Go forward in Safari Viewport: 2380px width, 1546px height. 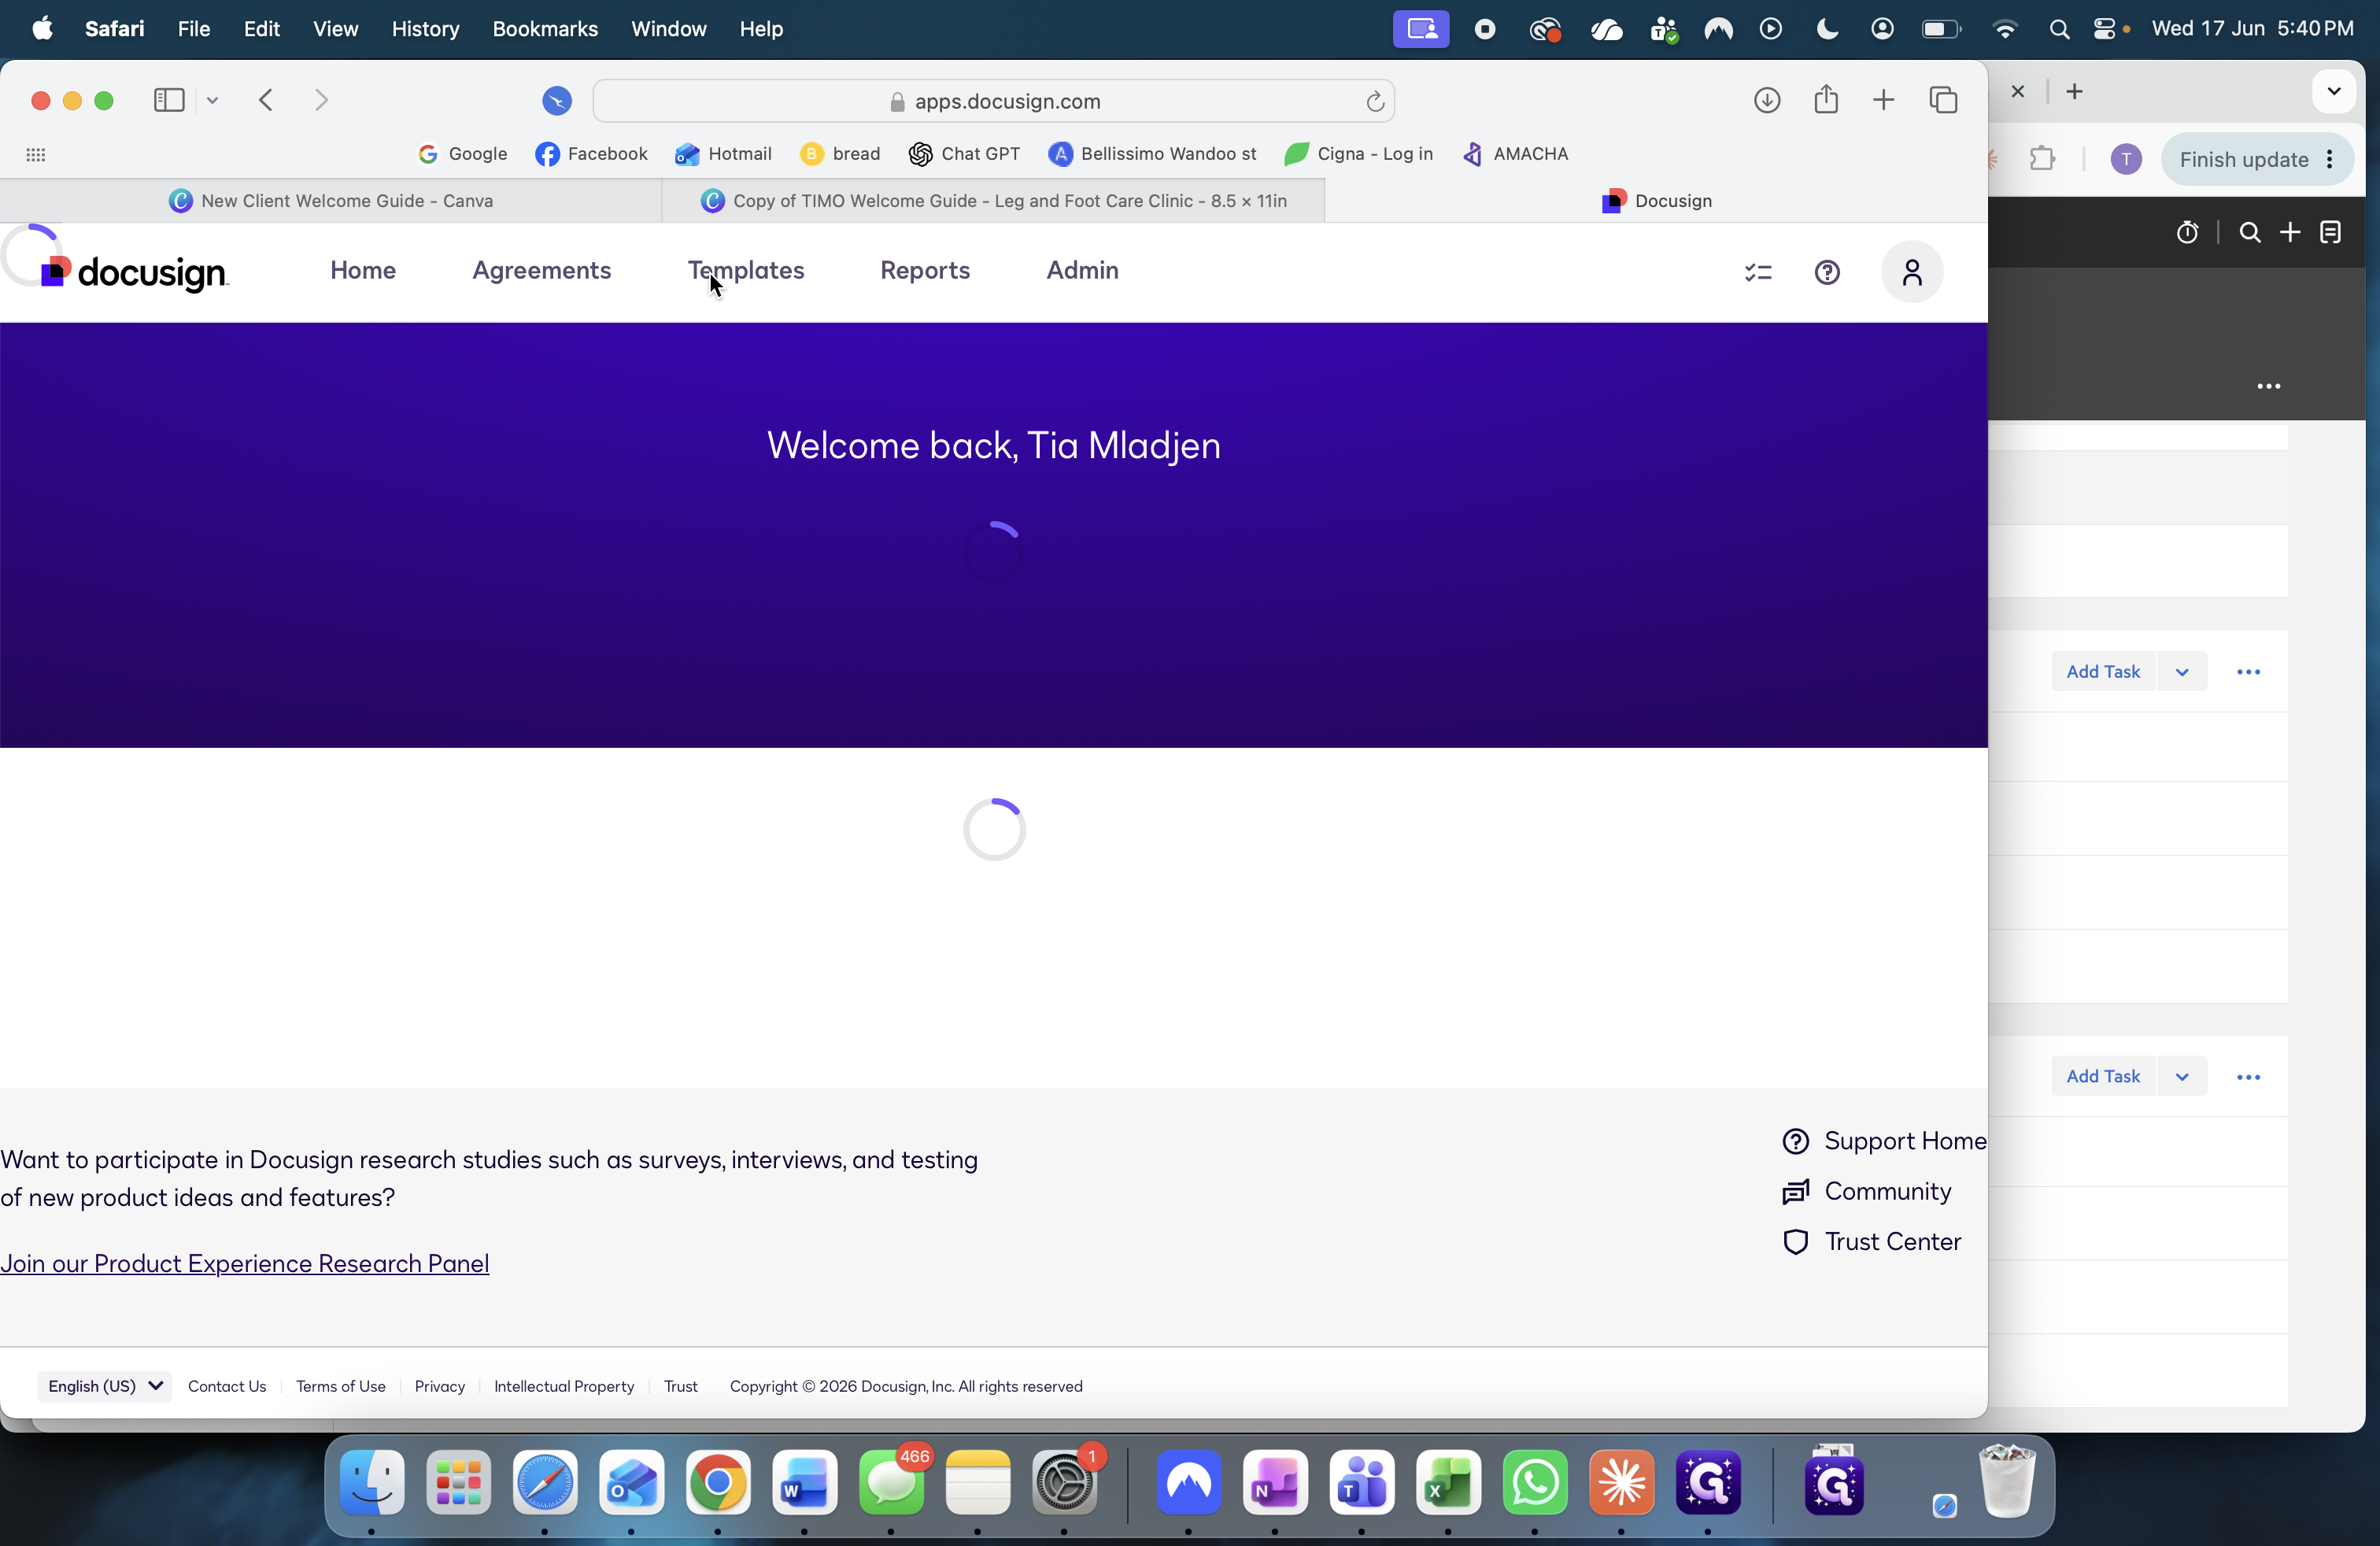(x=321, y=100)
